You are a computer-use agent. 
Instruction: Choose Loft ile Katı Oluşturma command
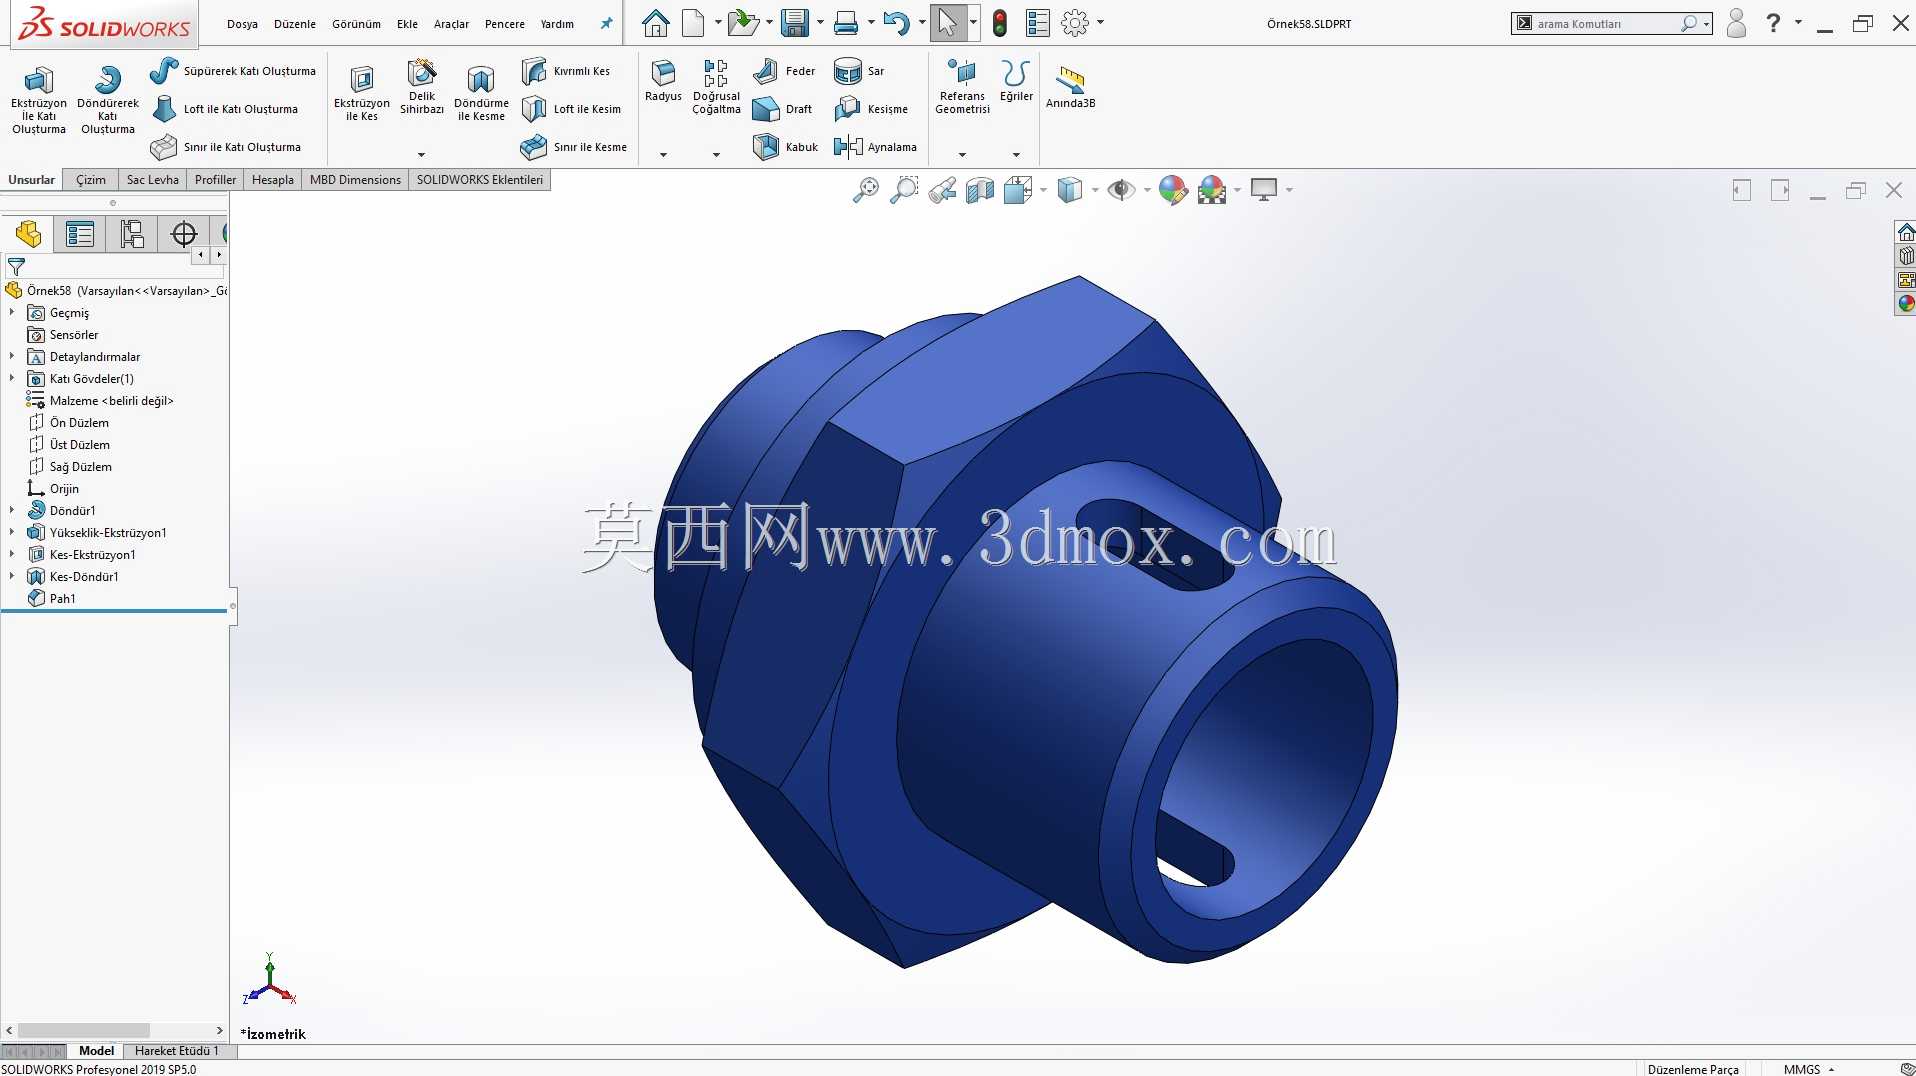pyautogui.click(x=225, y=109)
